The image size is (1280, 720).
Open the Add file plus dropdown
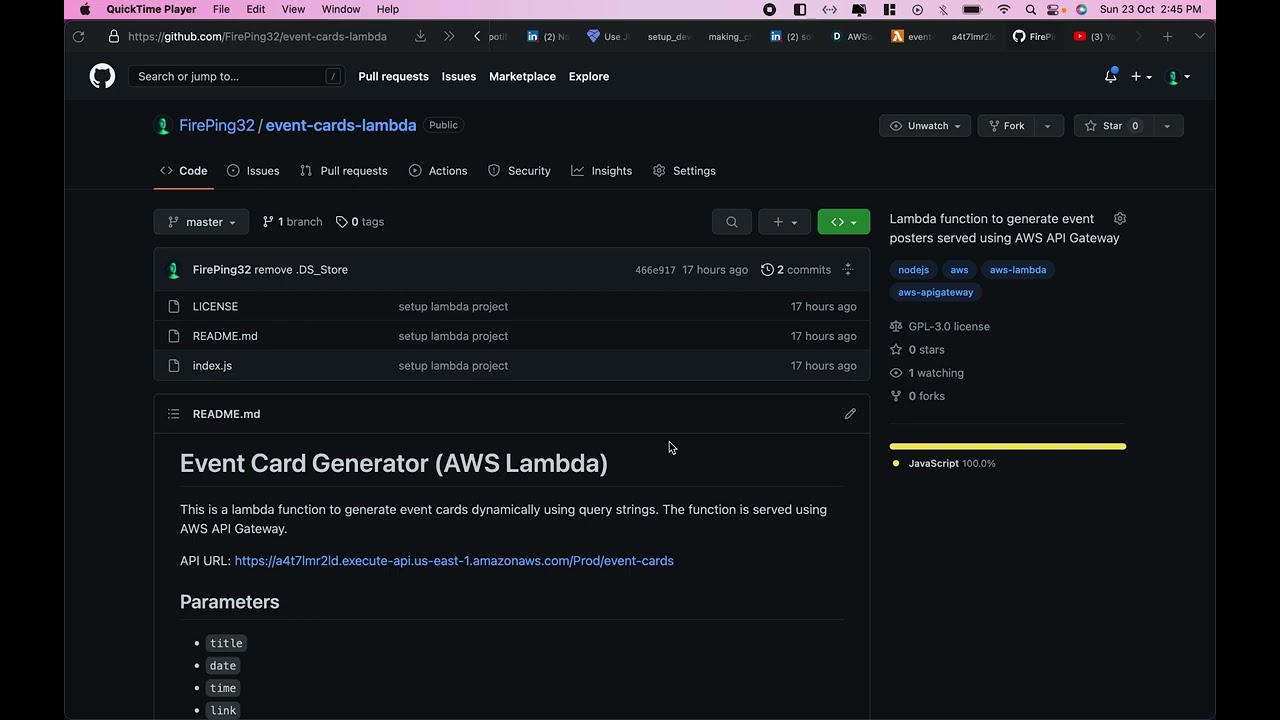point(785,222)
